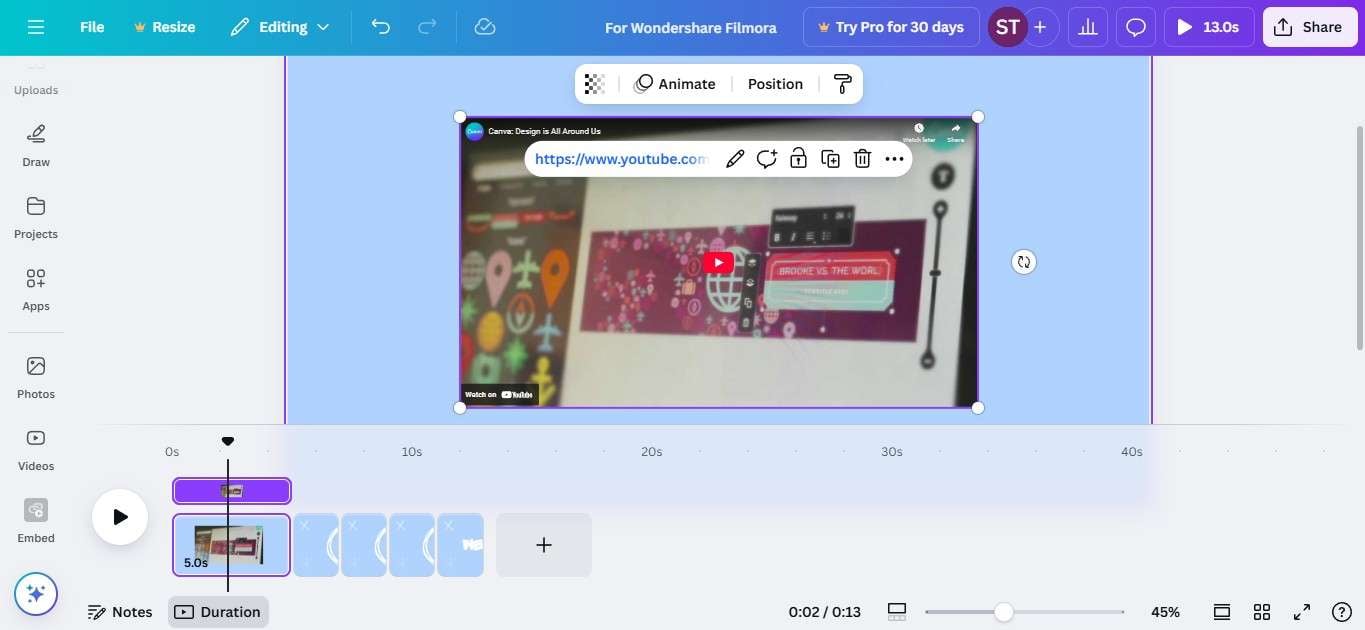The width and height of the screenshot is (1365, 630).
Task: Adjust the zoom slider handle
Action: pos(1003,612)
